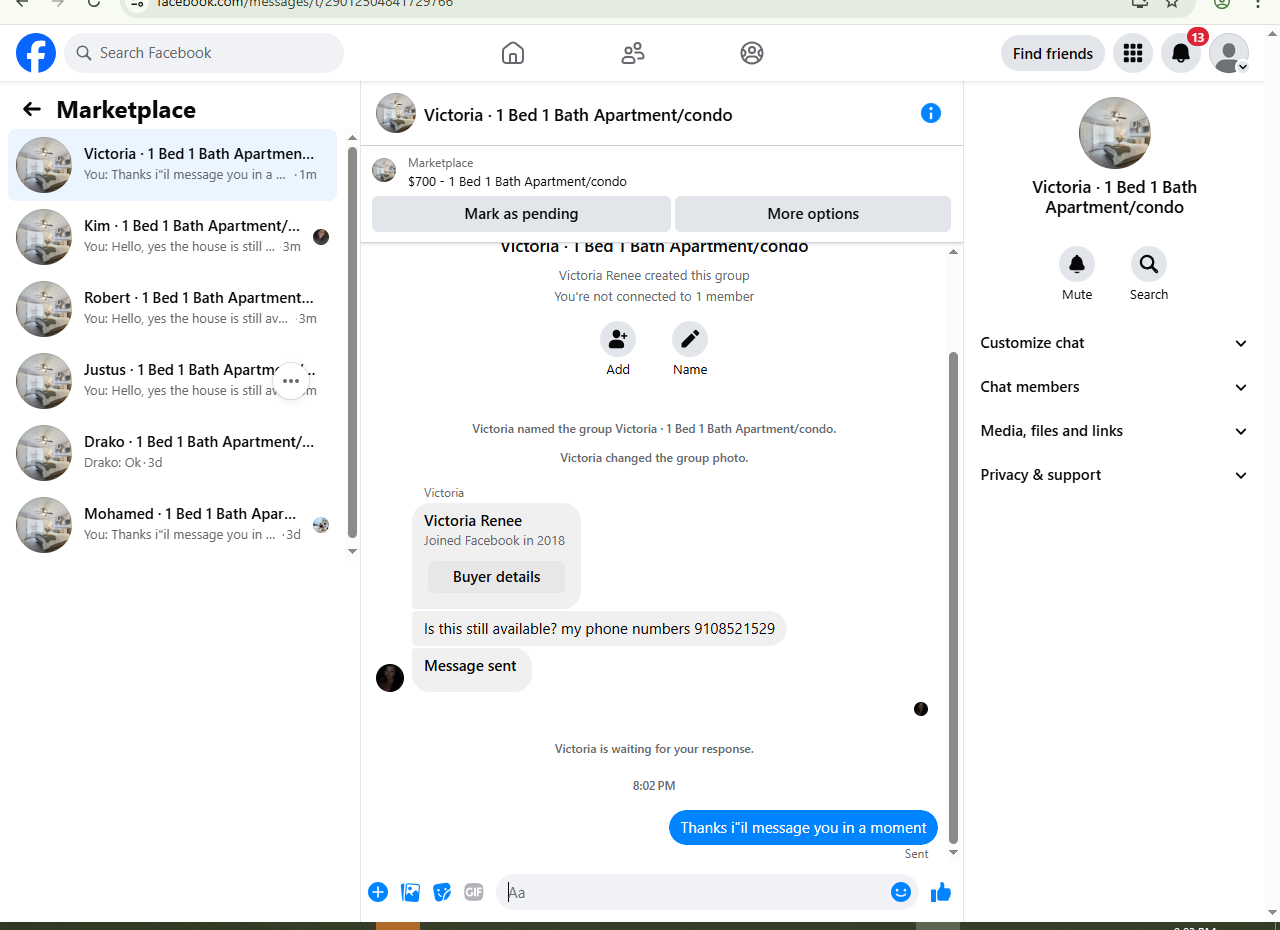Screen dimensions: 1280x930
Task: Expand the Chat members section
Action: 1115,387
